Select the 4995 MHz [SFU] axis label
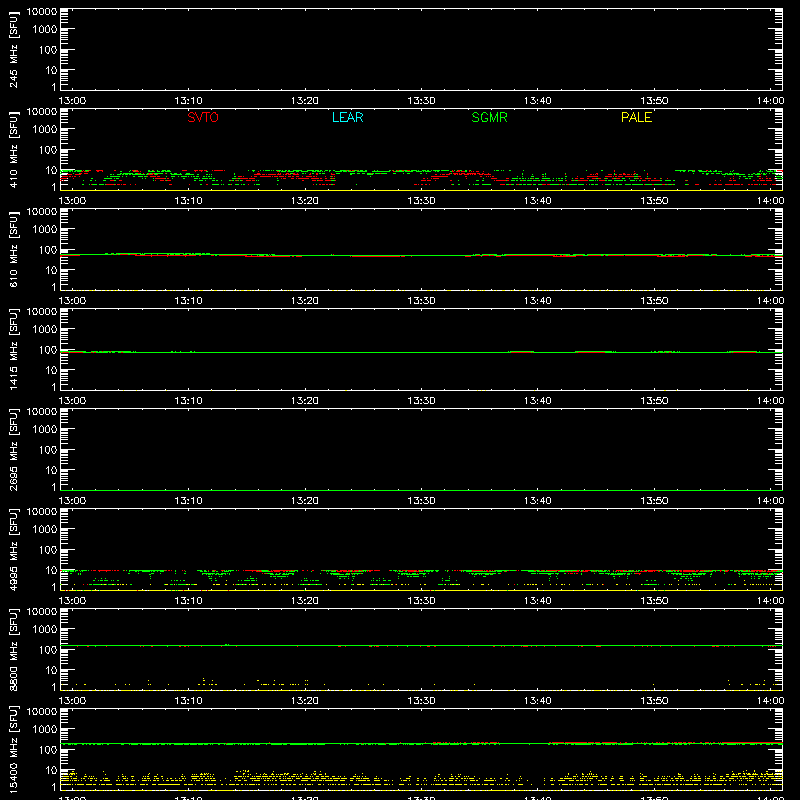 point(14,549)
